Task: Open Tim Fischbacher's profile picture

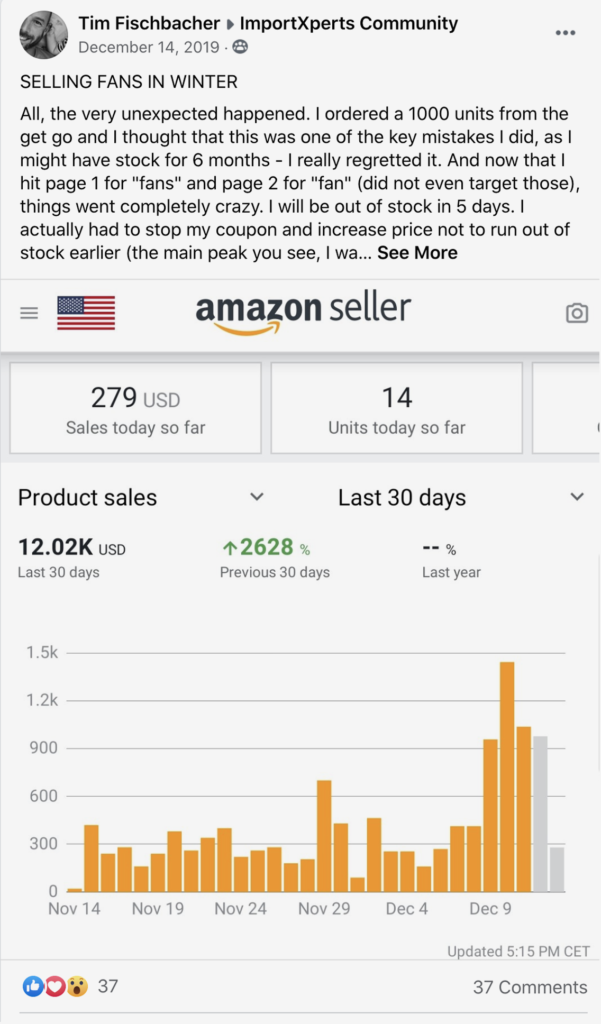Action: pyautogui.click(x=44, y=35)
